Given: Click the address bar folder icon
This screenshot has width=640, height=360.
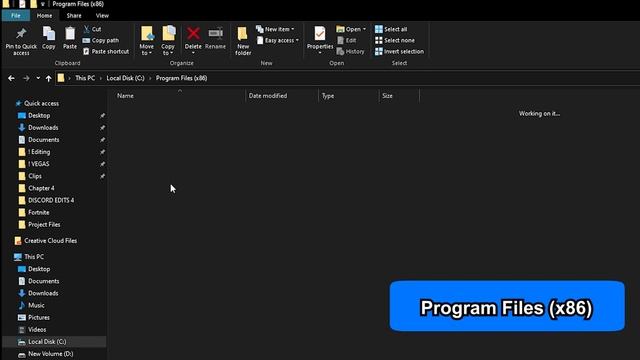Looking at the screenshot, I should [61, 78].
